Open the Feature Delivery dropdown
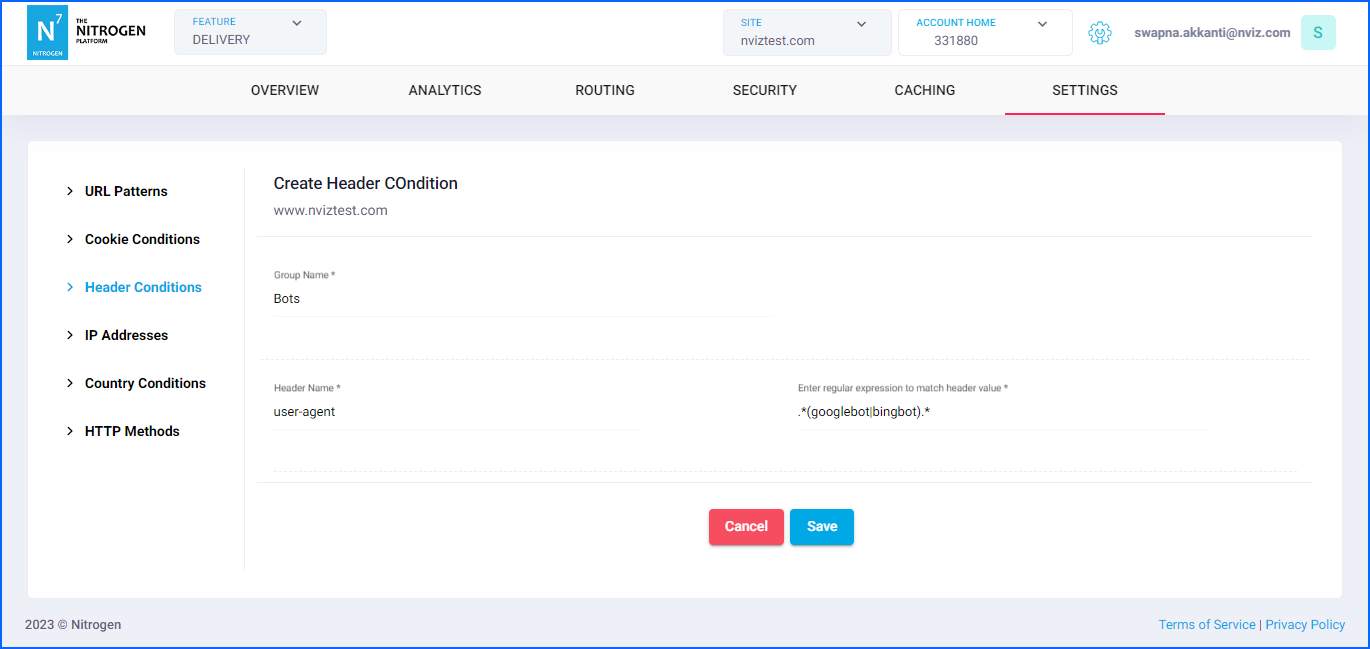This screenshot has width=1370, height=649. coord(250,32)
